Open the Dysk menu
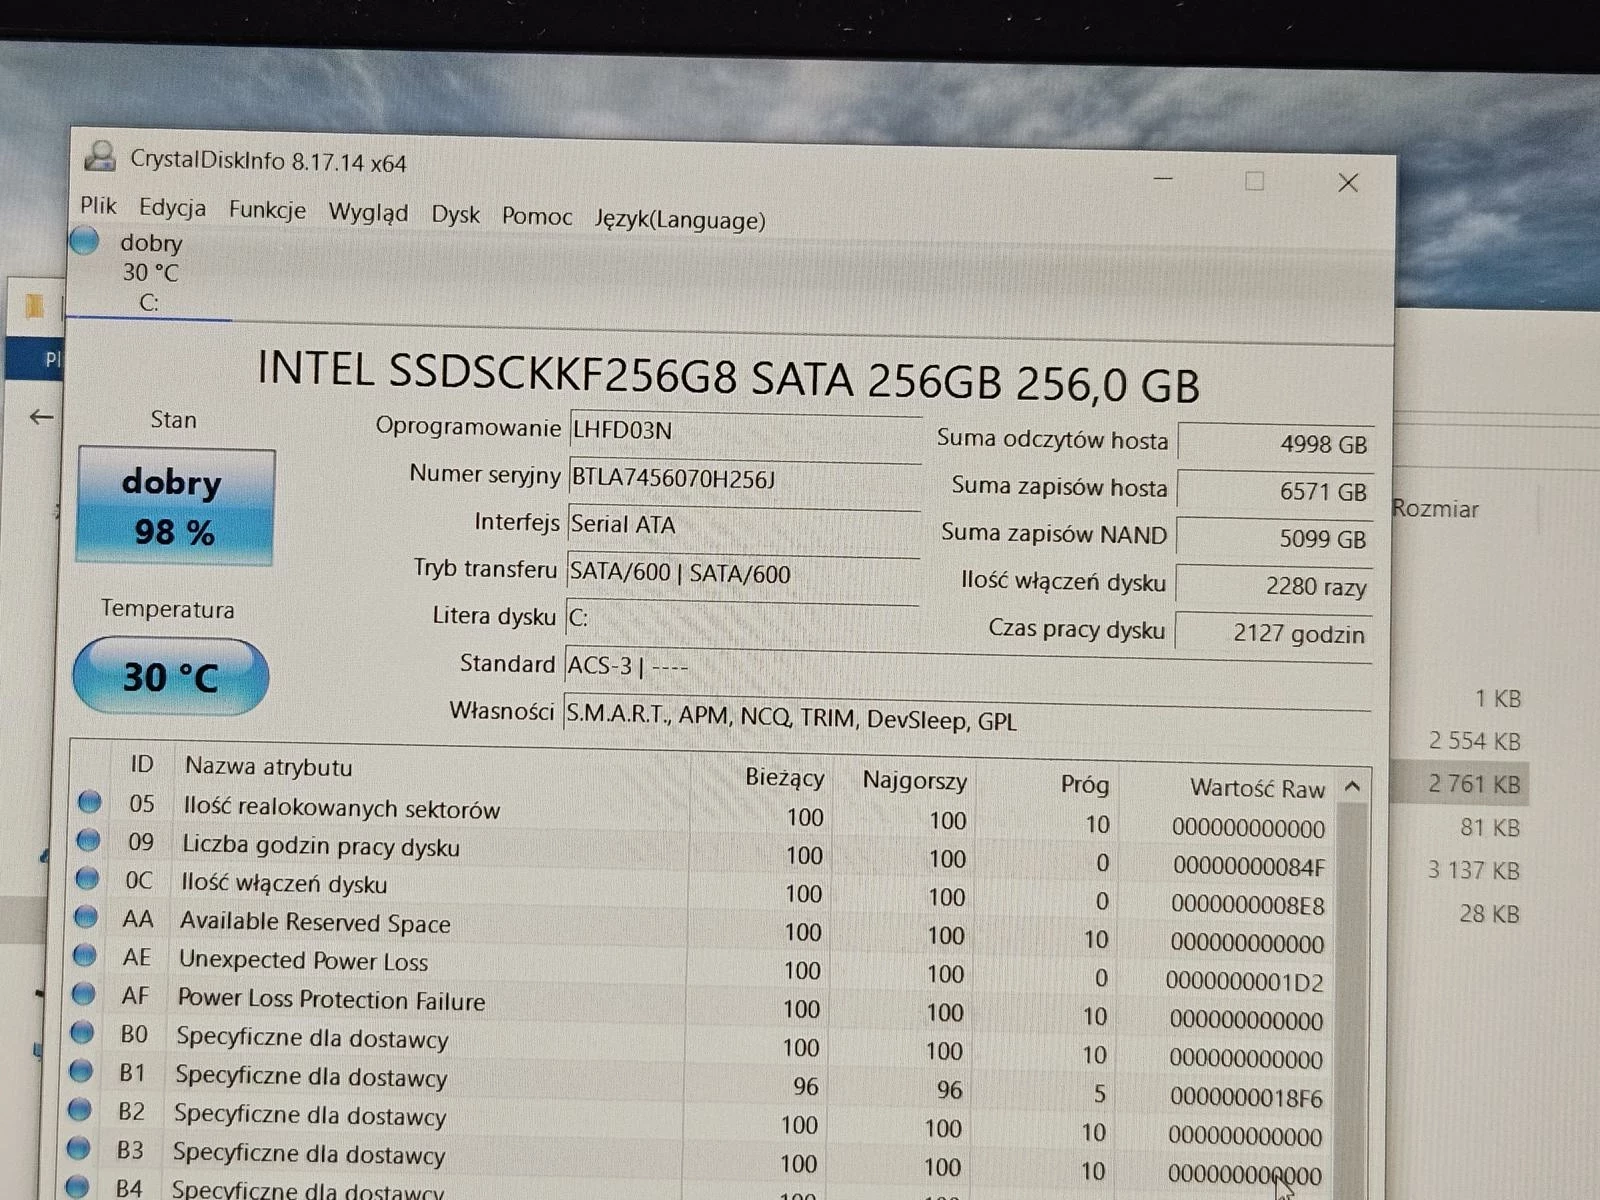Viewport: 1600px width, 1200px height. coord(455,214)
